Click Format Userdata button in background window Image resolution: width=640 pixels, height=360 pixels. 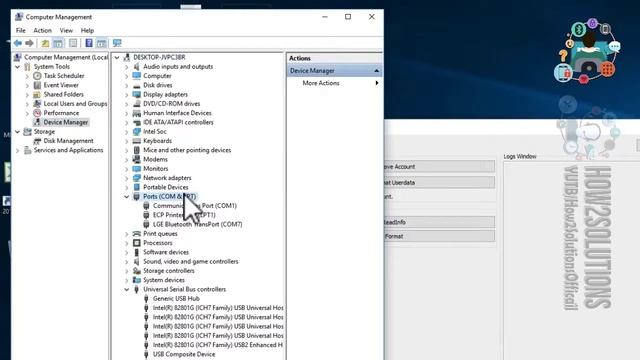tap(439, 182)
